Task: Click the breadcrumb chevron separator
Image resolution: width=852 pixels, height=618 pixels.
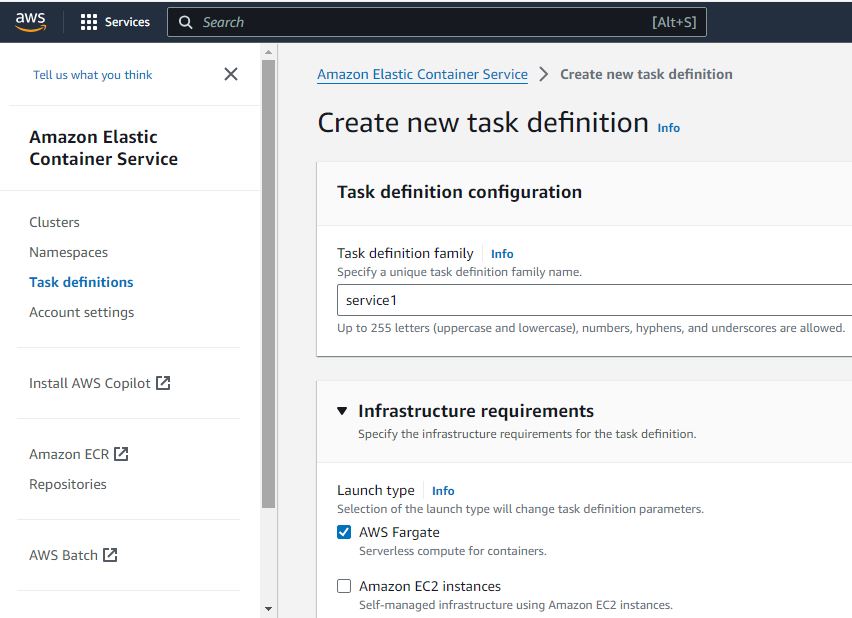Action: (x=543, y=74)
